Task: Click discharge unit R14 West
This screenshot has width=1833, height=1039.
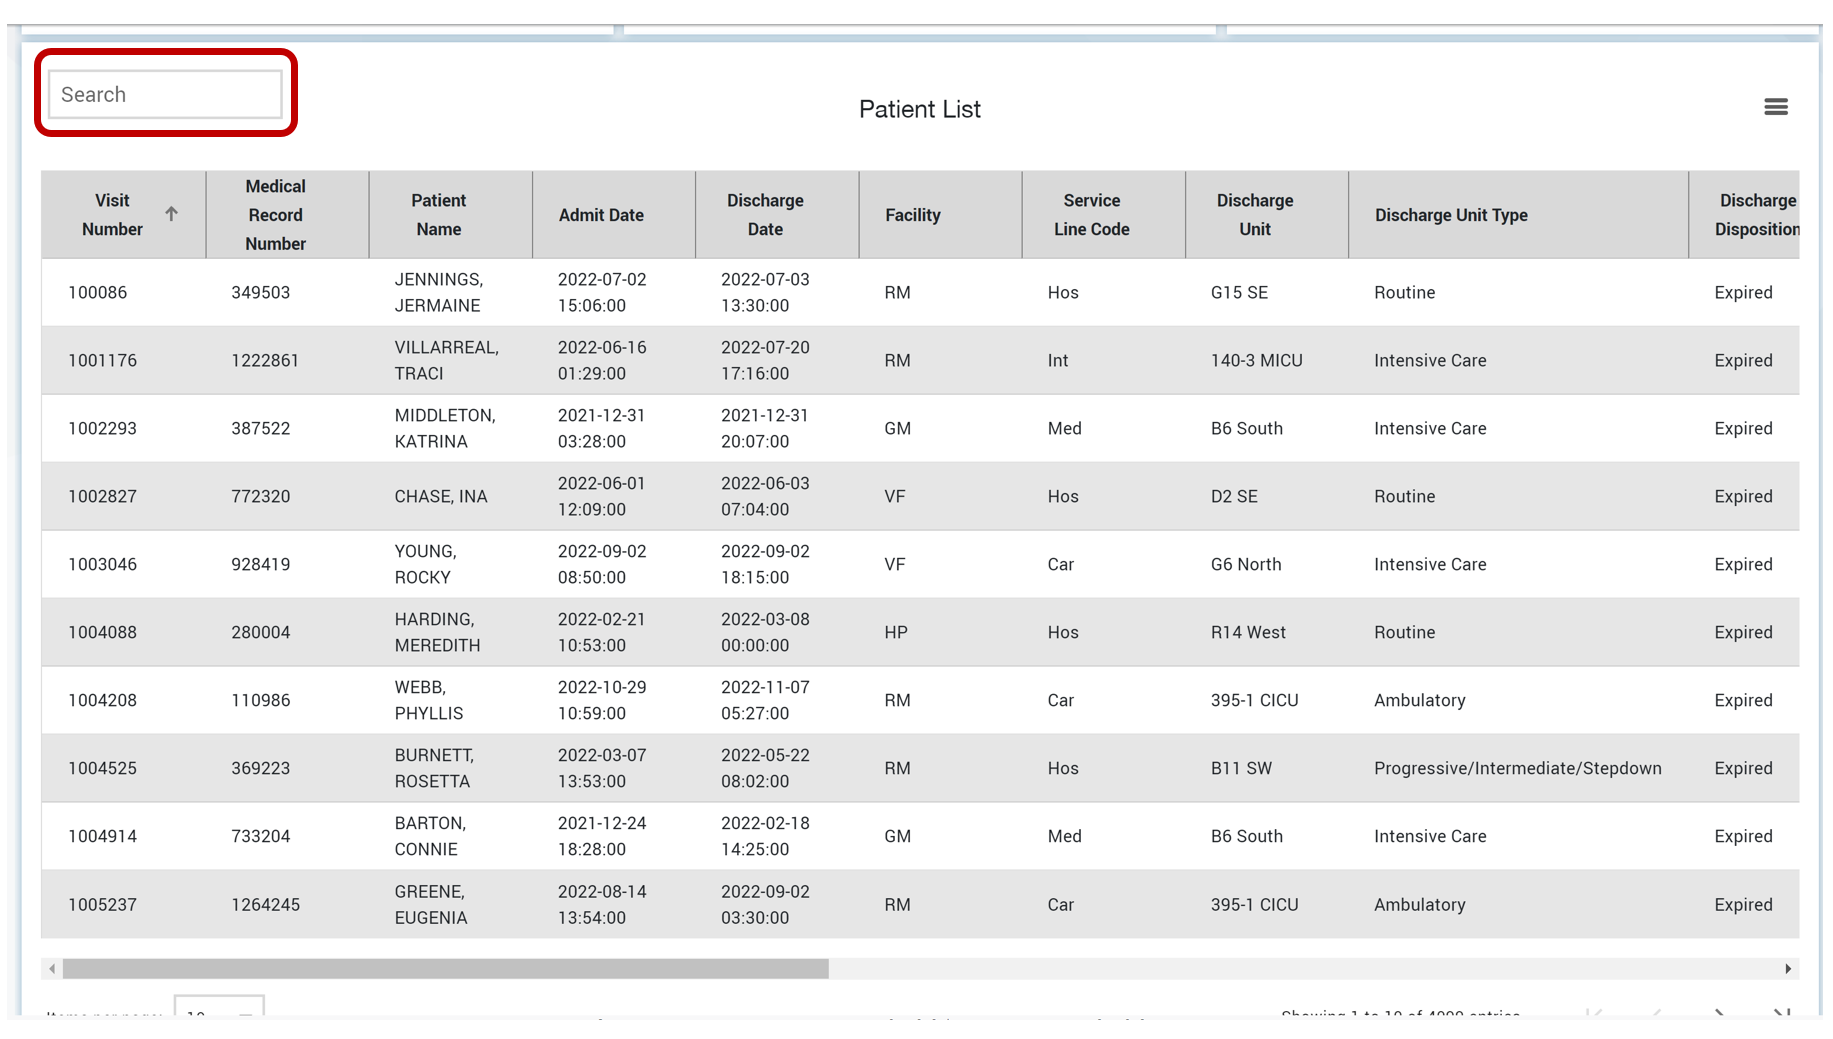Action: [1248, 633]
